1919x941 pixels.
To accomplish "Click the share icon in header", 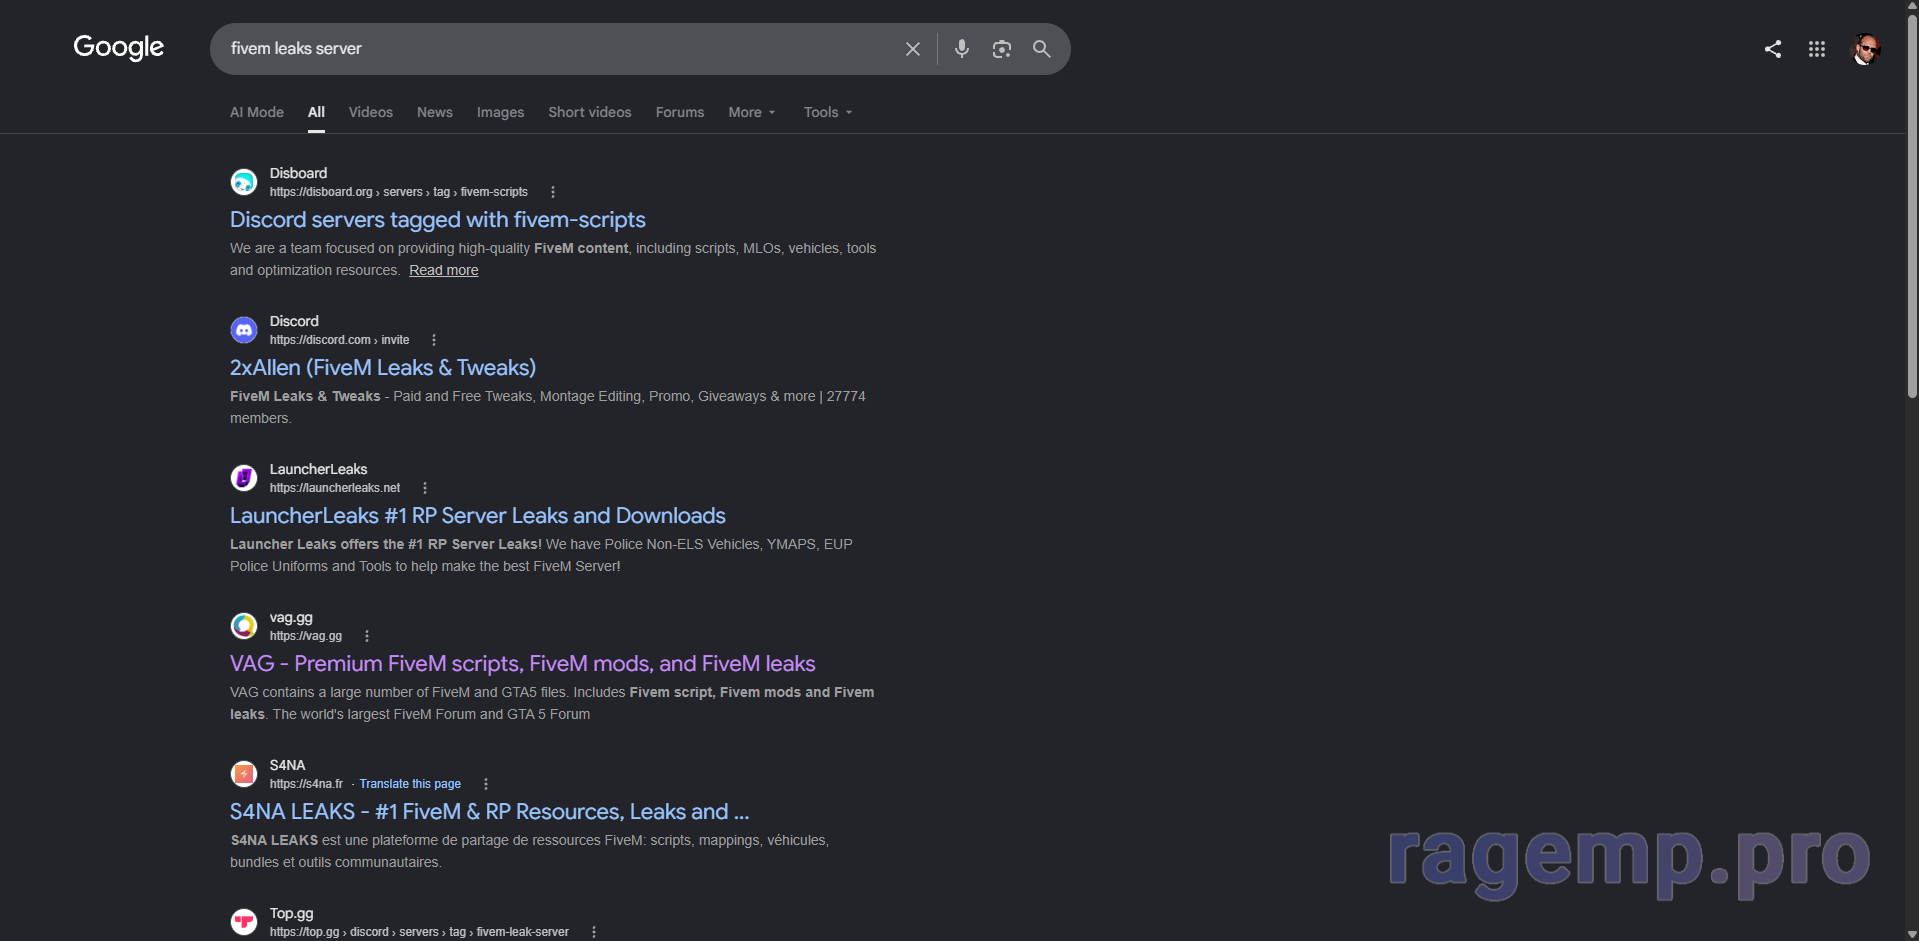I will click(1773, 49).
